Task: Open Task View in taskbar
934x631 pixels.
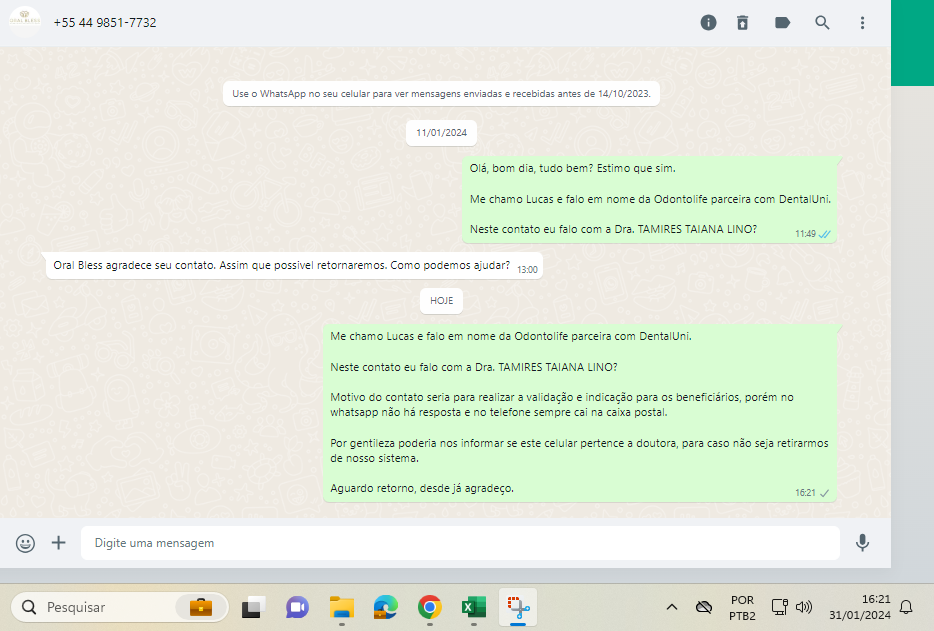Action: coord(253,607)
